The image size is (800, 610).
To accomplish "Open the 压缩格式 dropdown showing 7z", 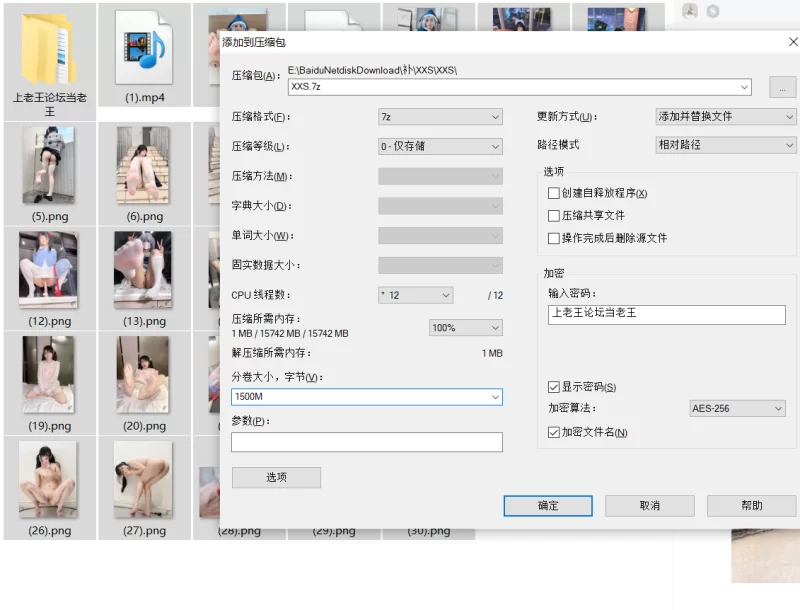I will pos(440,117).
